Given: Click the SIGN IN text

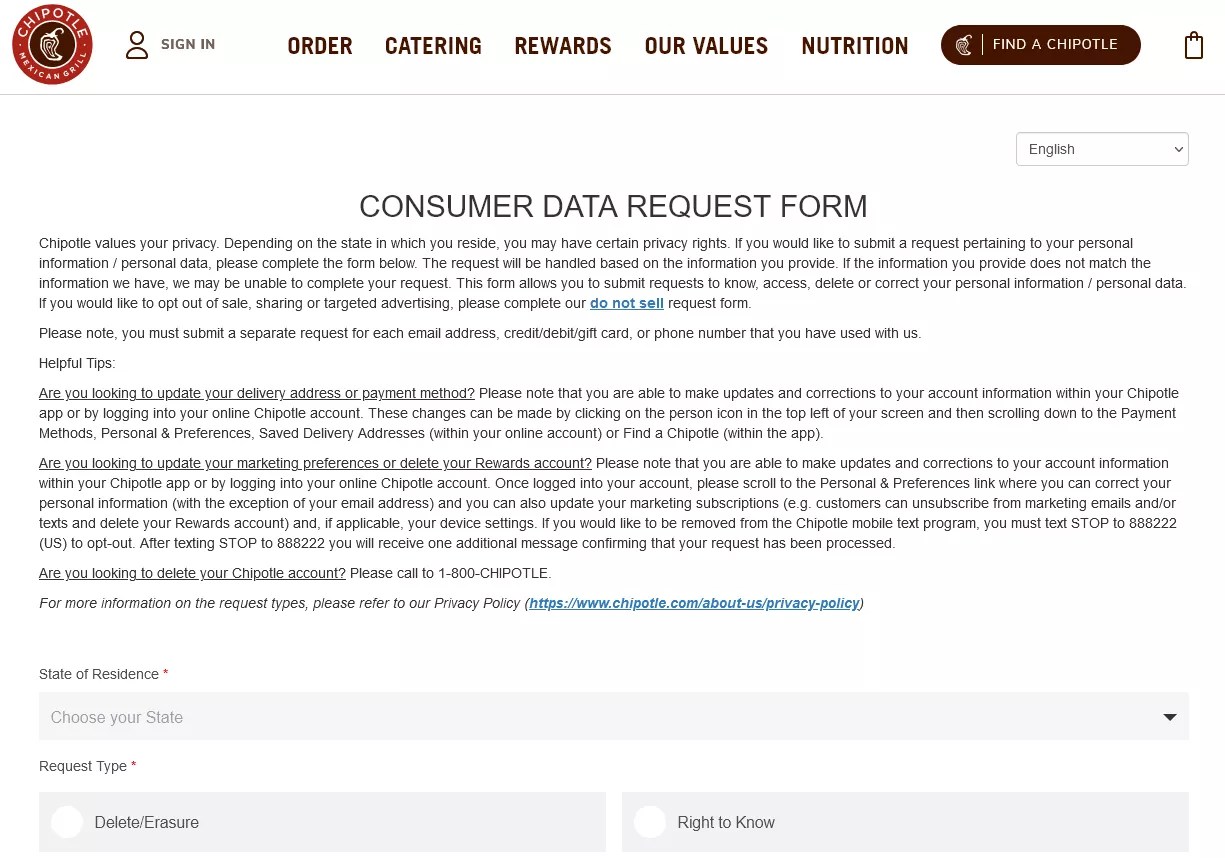Looking at the screenshot, I should click(187, 44).
